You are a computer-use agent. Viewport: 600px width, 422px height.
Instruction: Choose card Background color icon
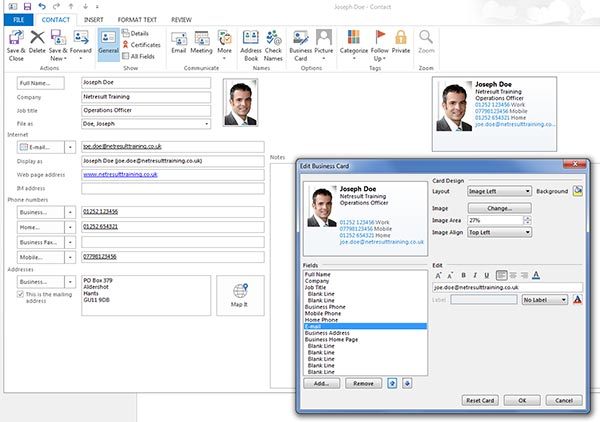[577, 191]
